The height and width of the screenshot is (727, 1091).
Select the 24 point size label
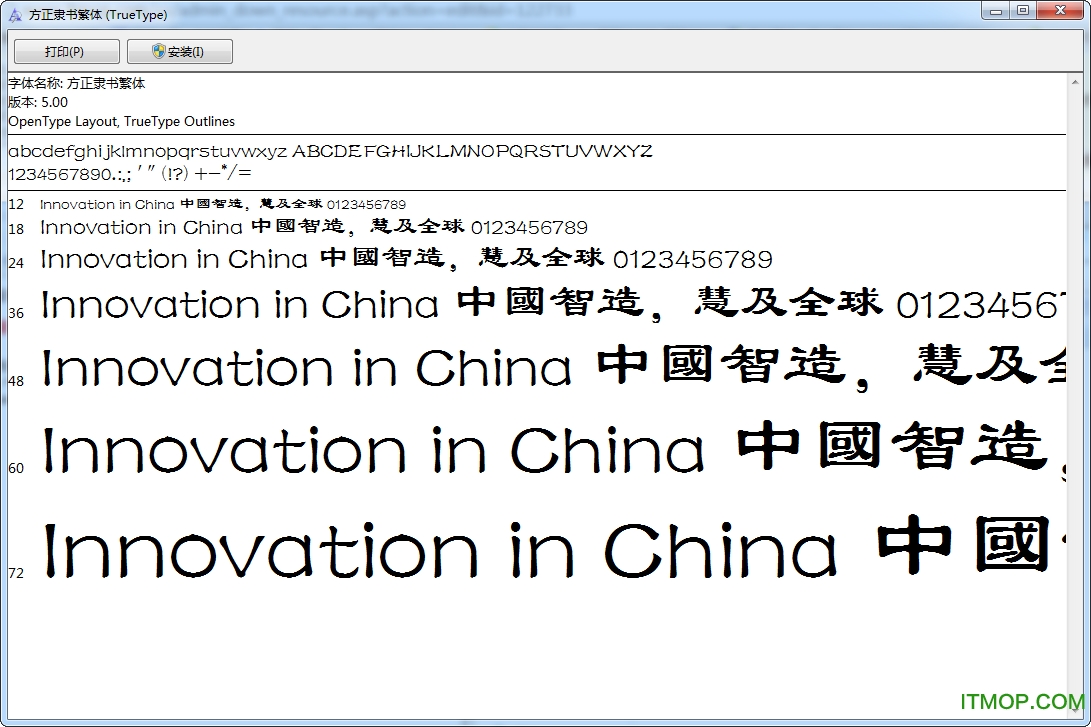tap(16, 263)
